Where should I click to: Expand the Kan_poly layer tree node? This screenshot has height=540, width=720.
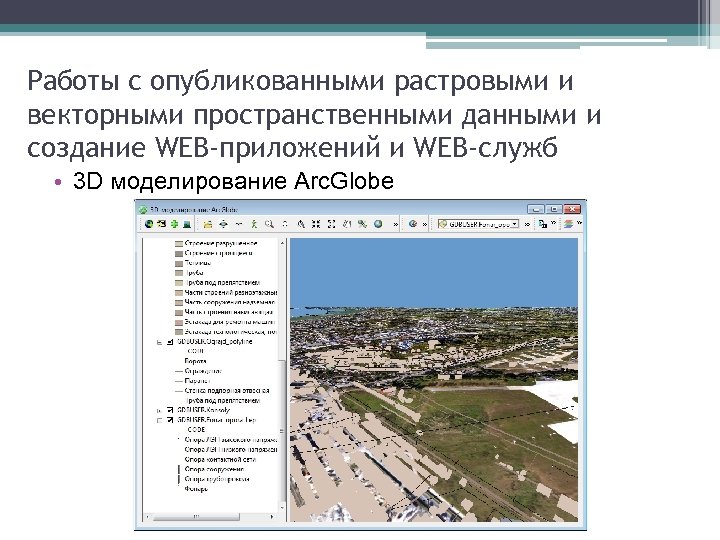point(159,411)
